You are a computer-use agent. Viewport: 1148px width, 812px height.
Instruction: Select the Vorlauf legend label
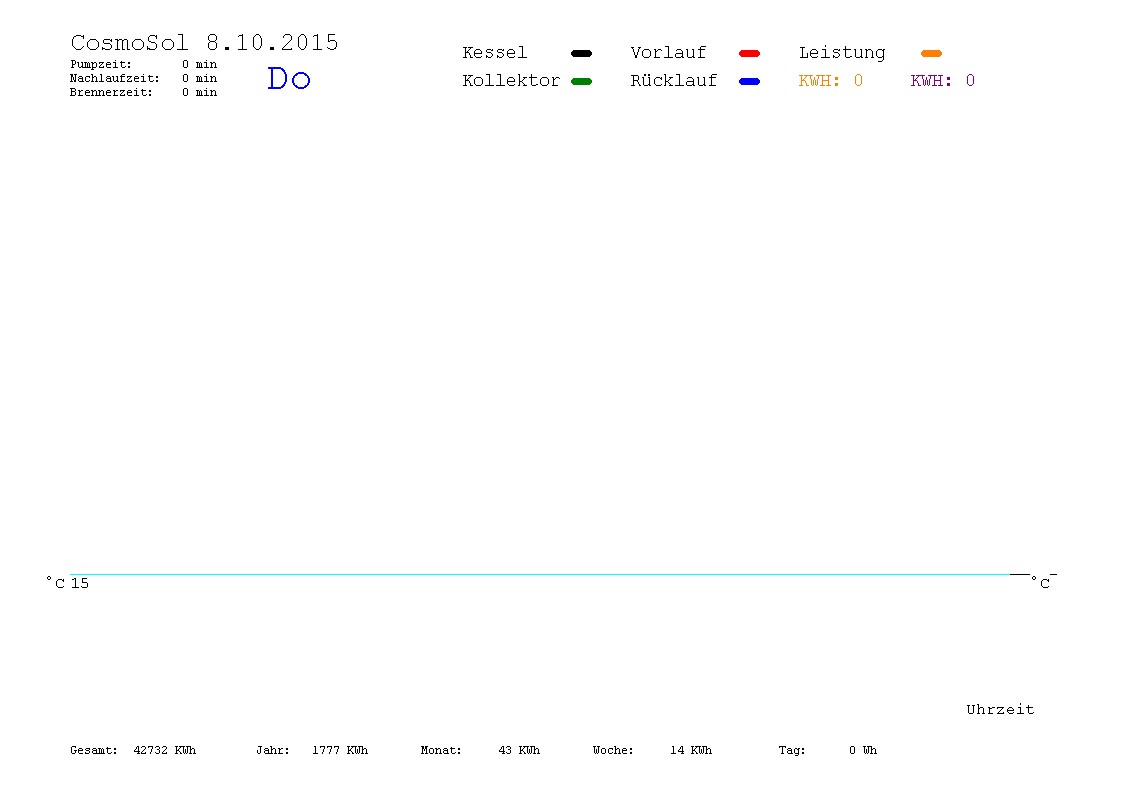(668, 53)
